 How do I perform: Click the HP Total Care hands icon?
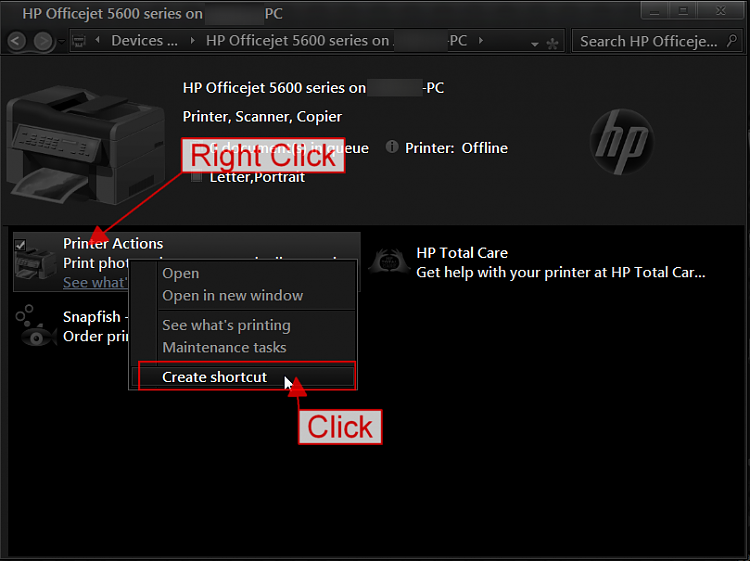(389, 261)
